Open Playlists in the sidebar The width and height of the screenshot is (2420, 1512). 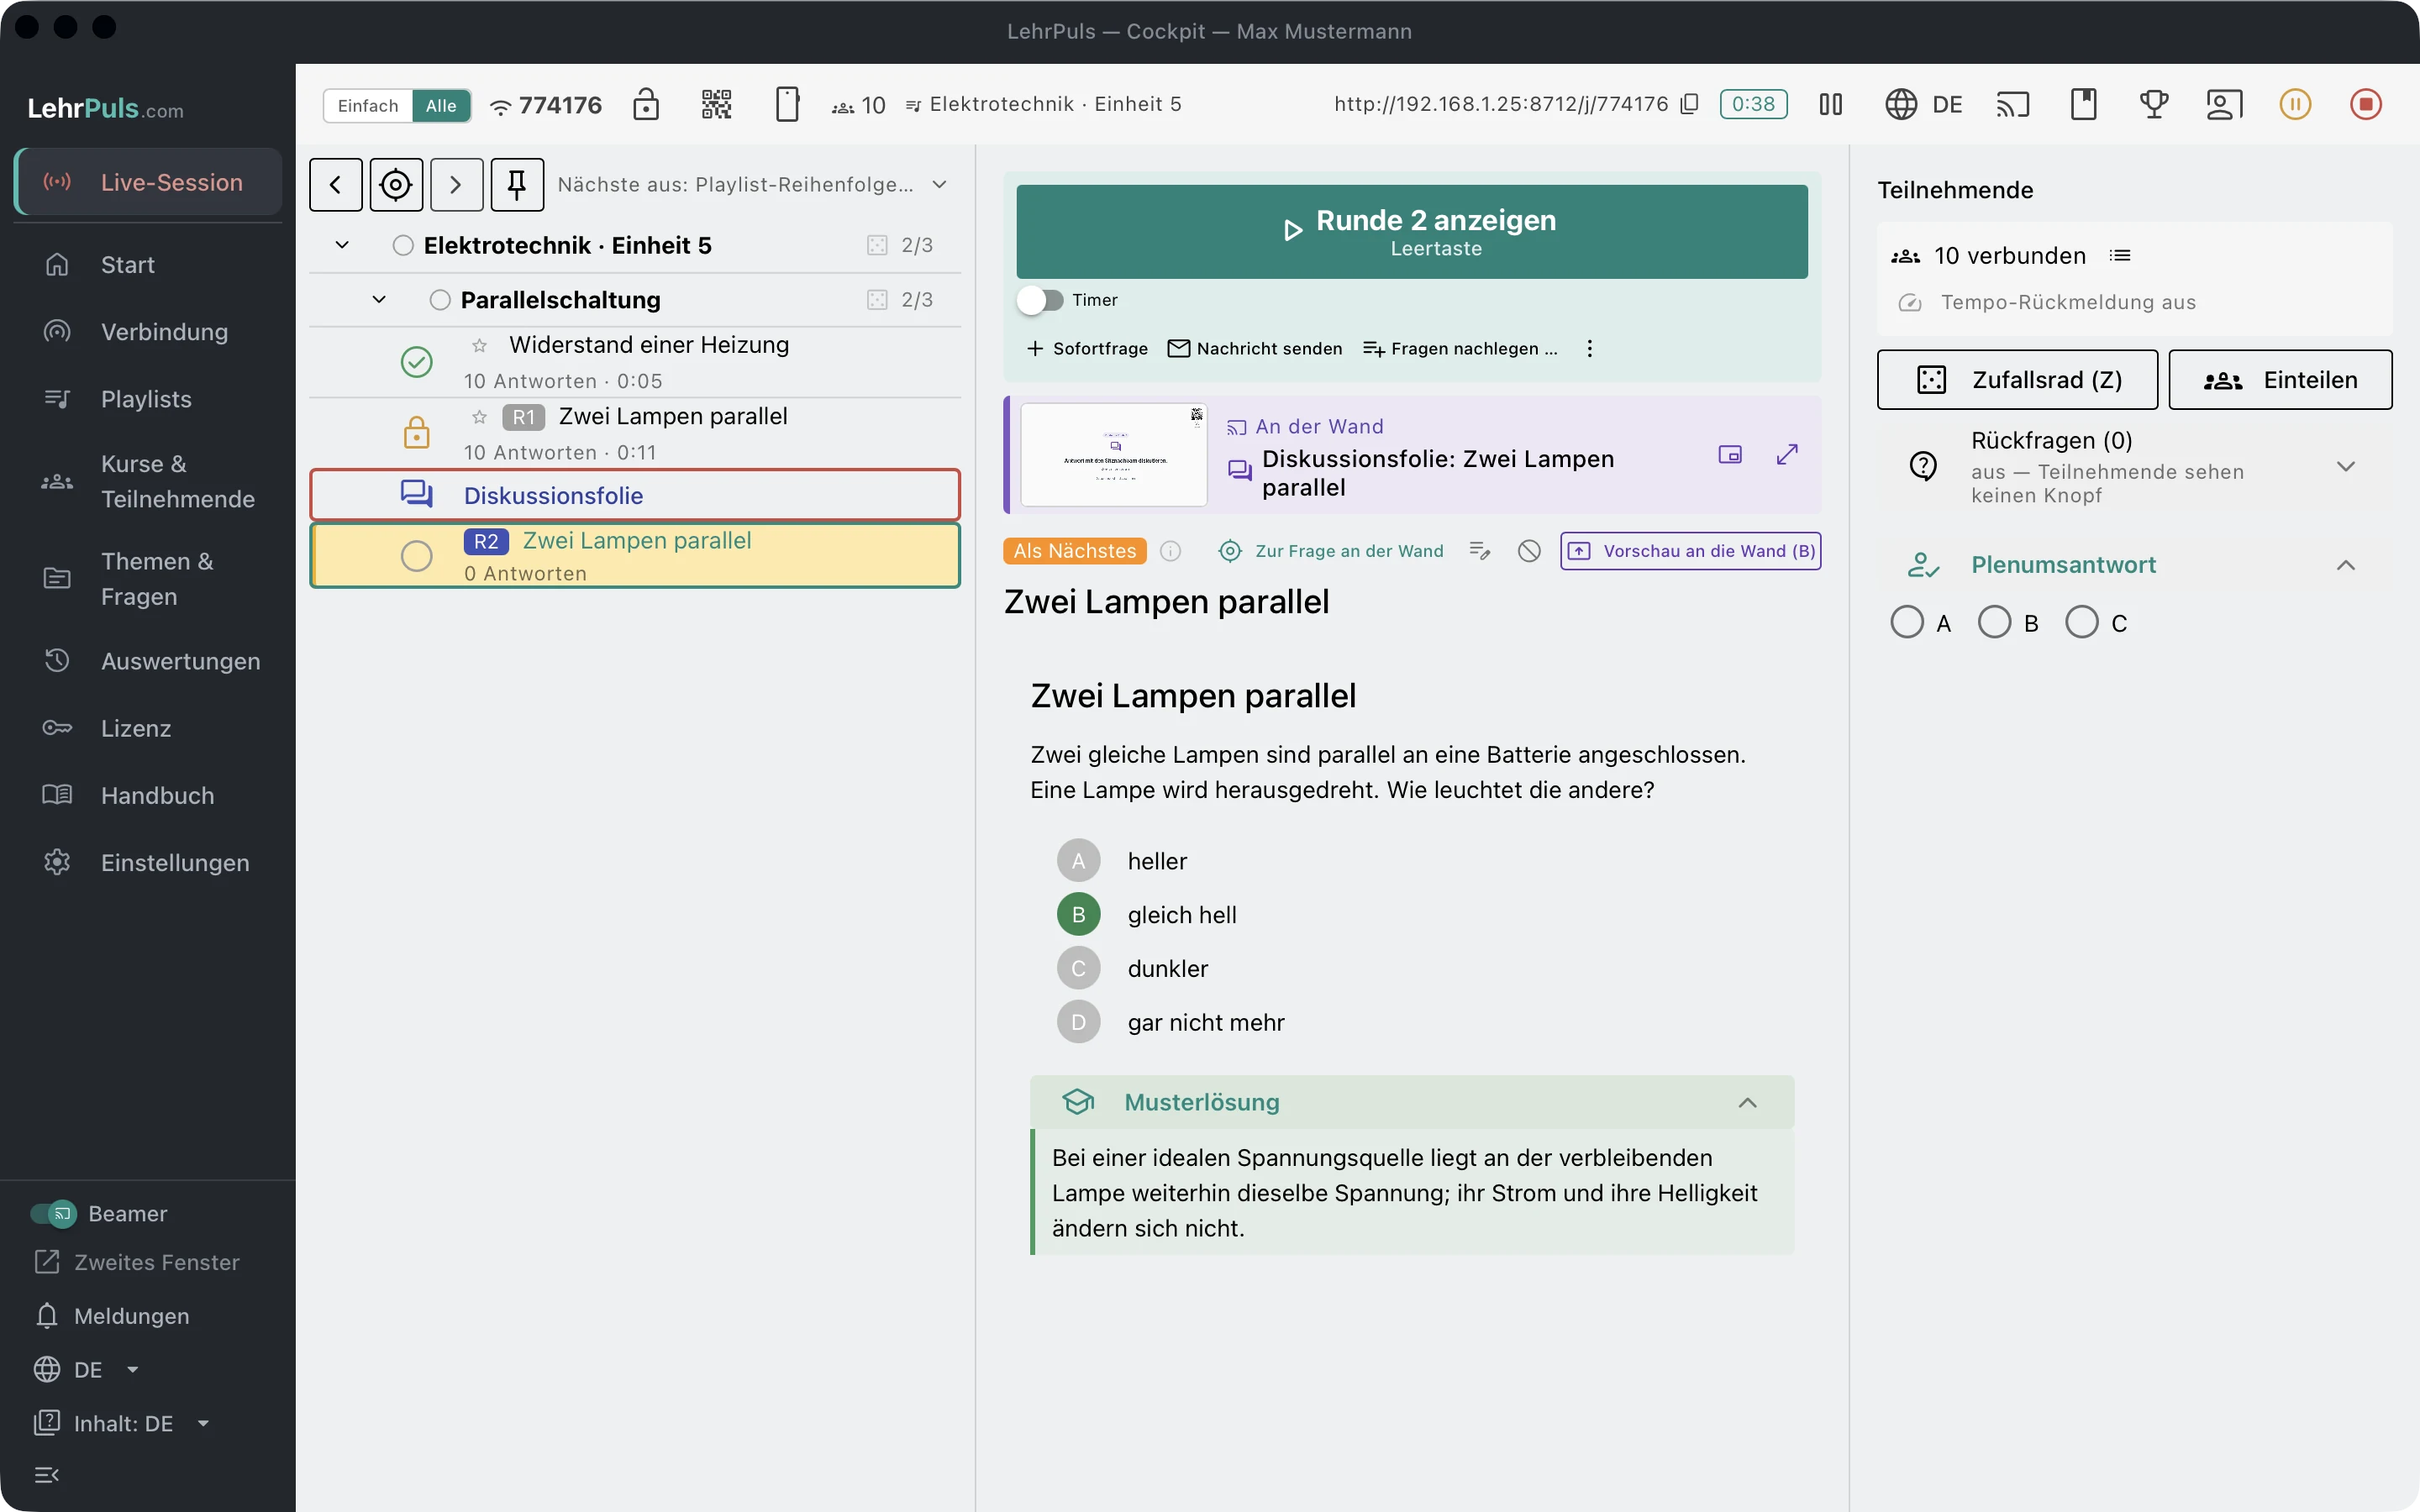click(148, 399)
